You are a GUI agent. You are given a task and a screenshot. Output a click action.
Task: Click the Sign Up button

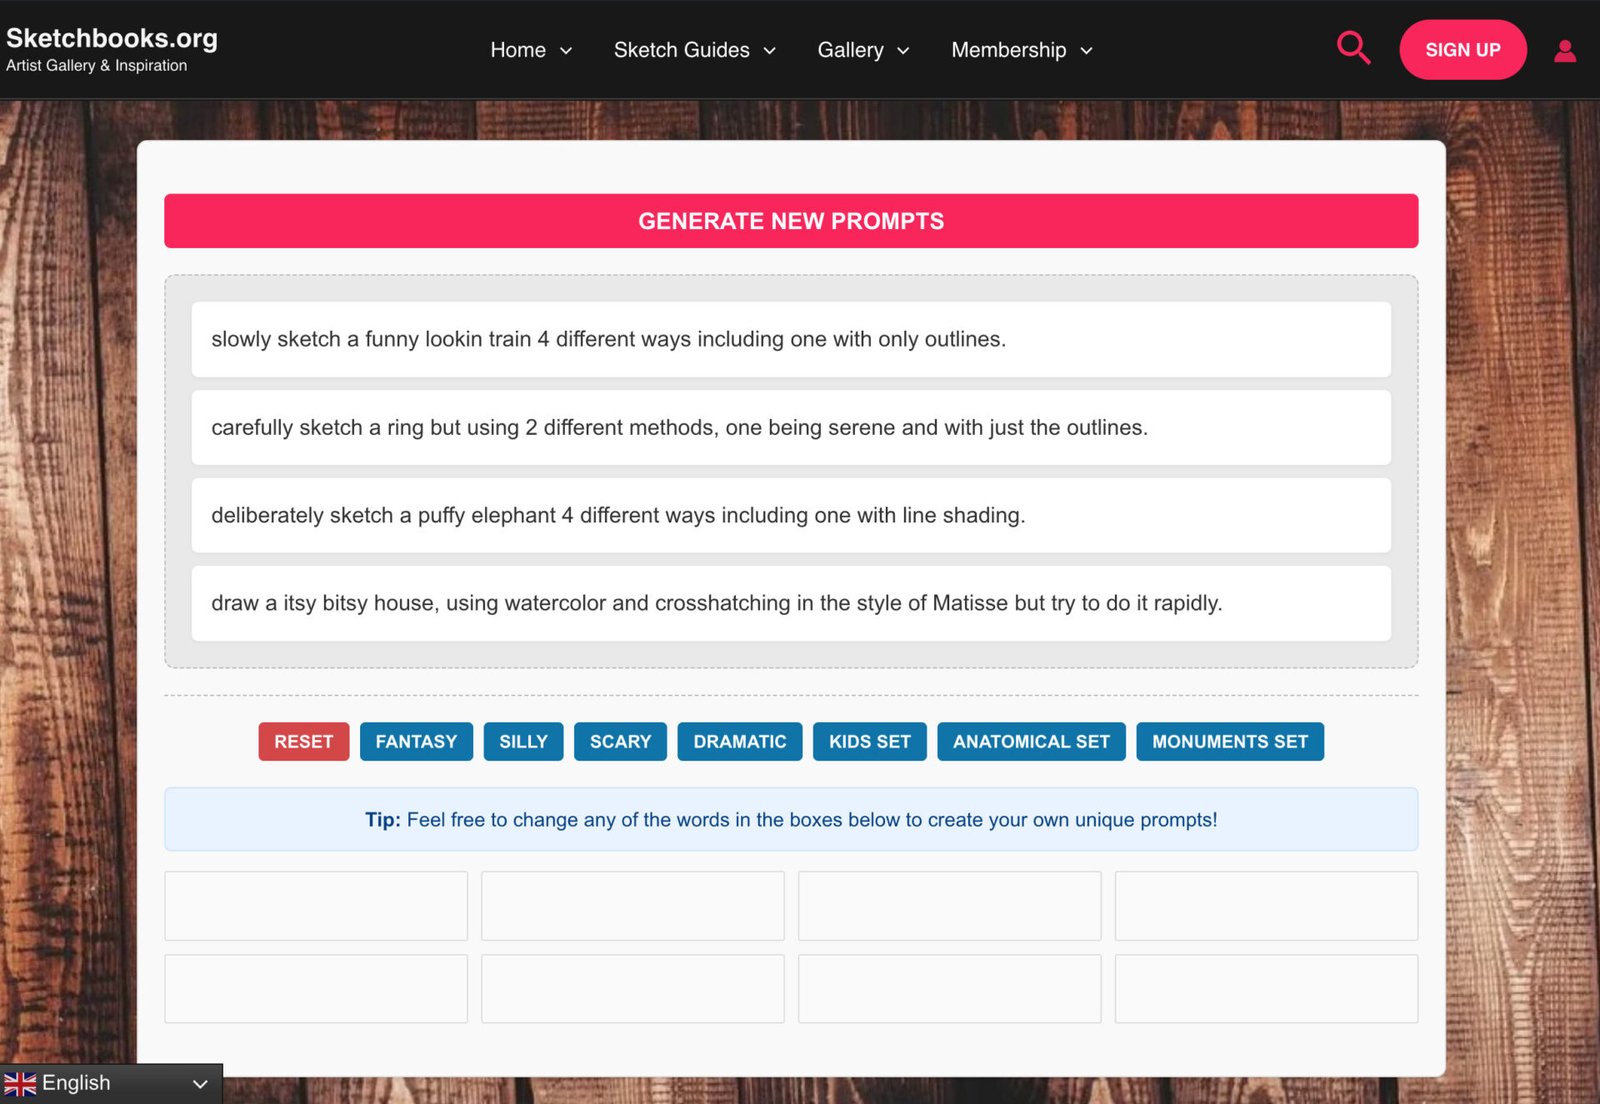point(1463,50)
